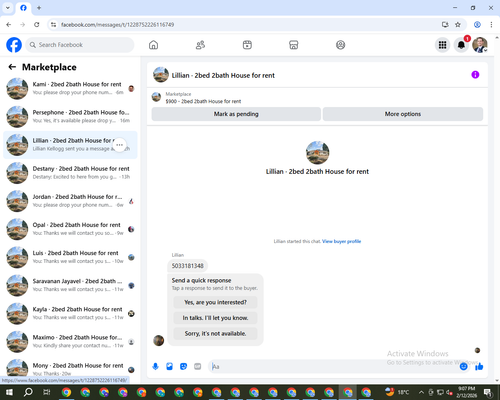The image size is (500, 400).
Task: Open the Chrome three-dot menu
Action: (491, 25)
